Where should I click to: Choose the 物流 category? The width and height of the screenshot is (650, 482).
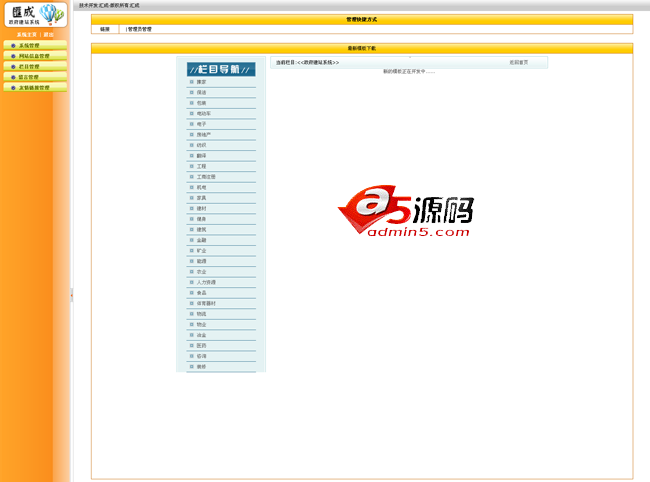[x=201, y=314]
